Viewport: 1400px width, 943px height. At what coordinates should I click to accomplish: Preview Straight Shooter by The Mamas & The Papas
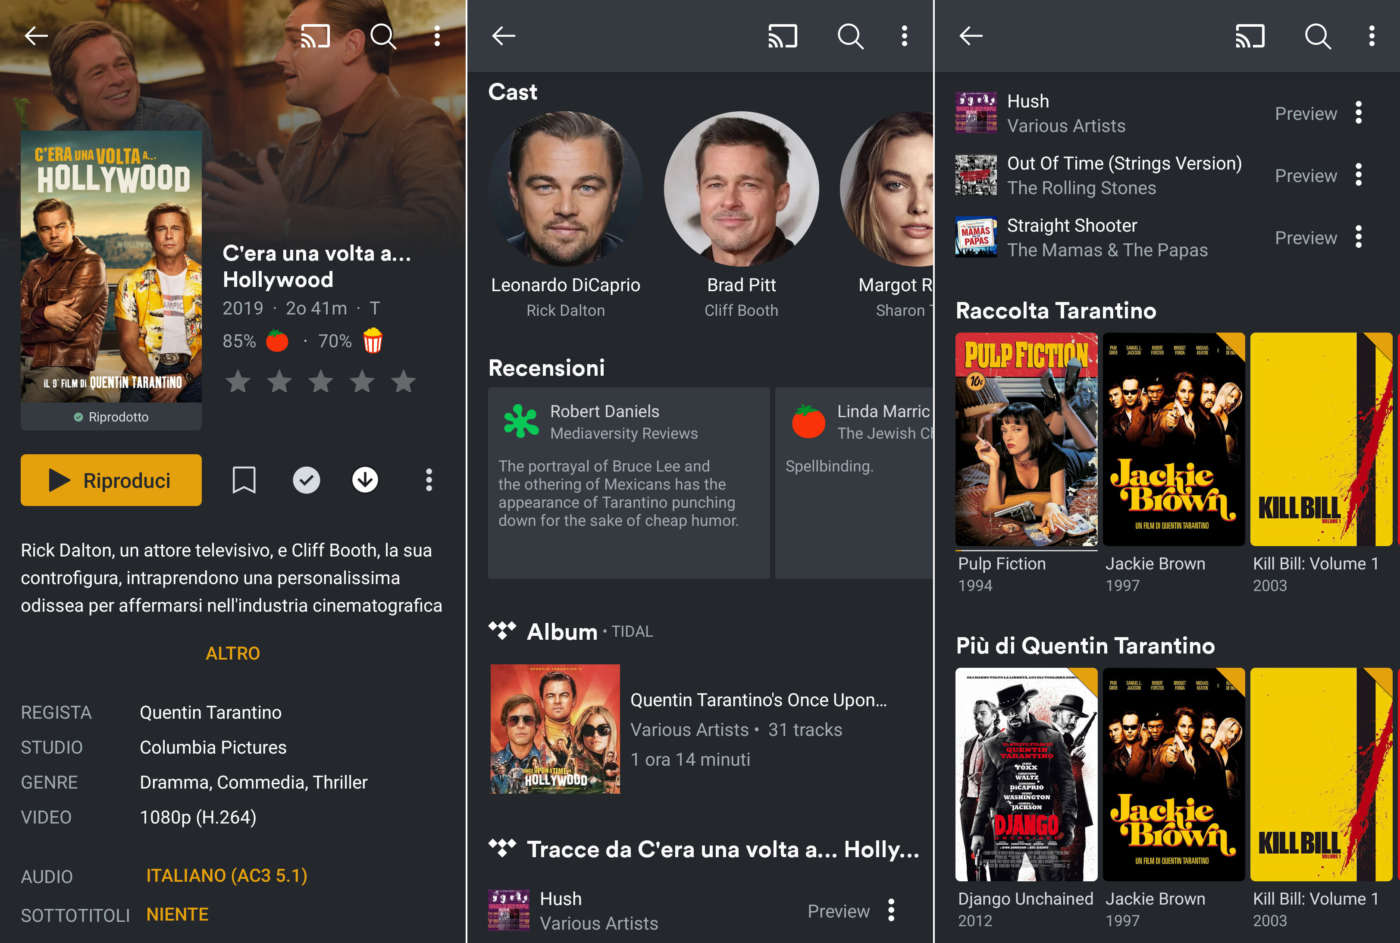click(1305, 238)
